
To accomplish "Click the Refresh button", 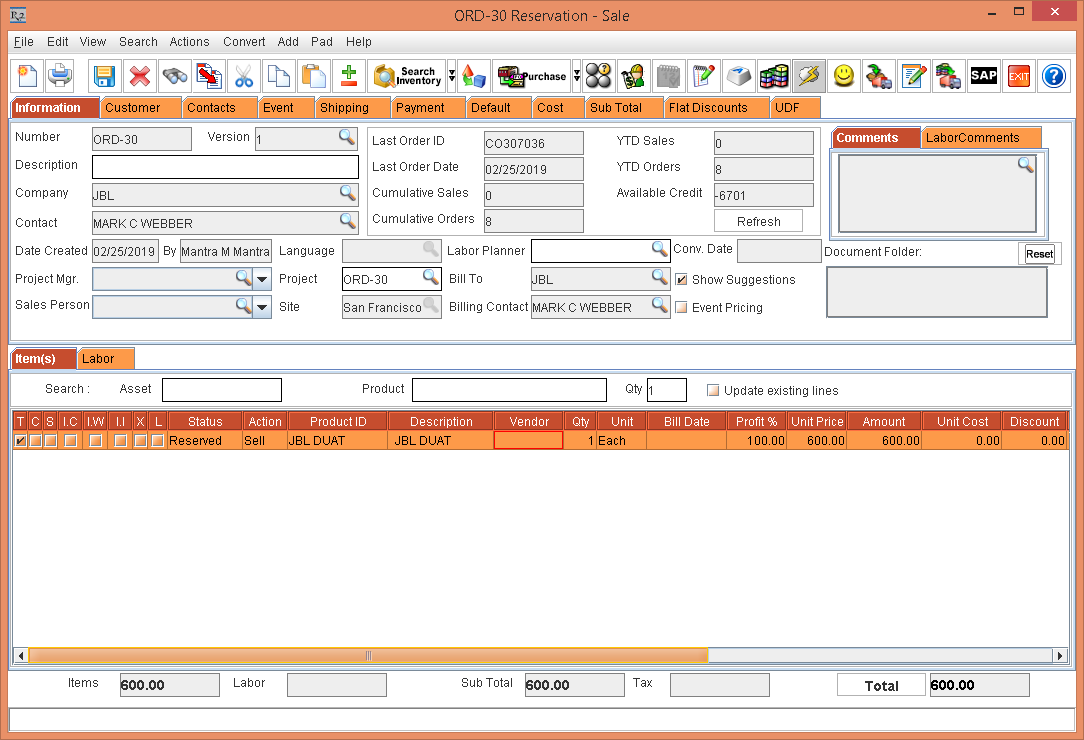I will coord(758,221).
